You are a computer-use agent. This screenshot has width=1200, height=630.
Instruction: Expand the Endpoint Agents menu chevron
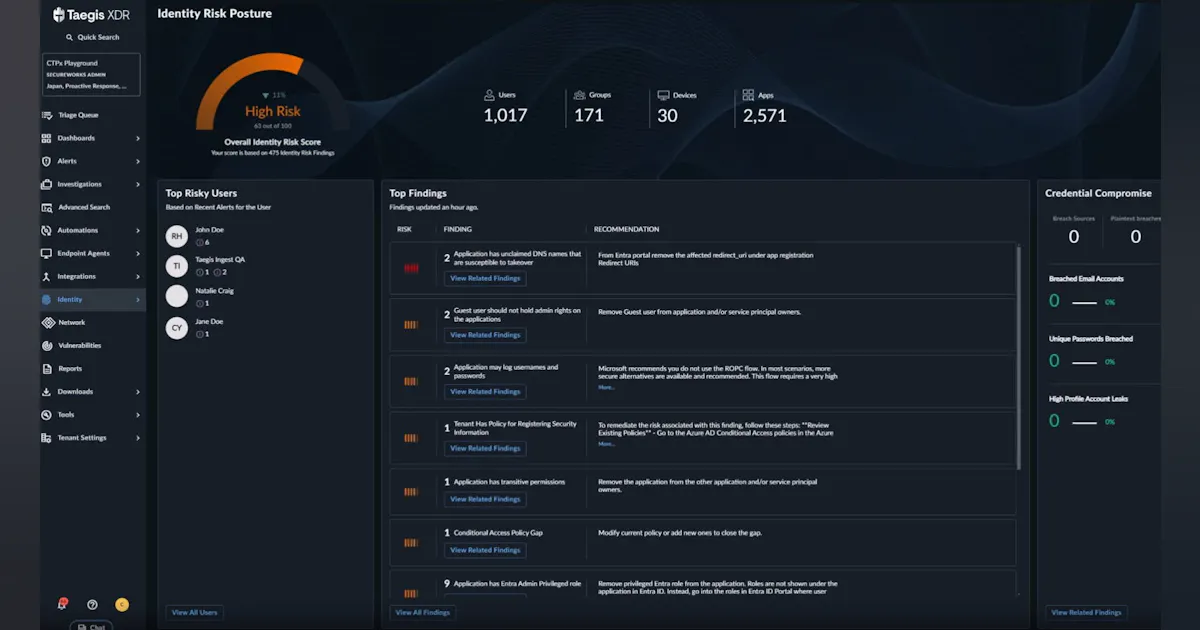(x=138, y=253)
